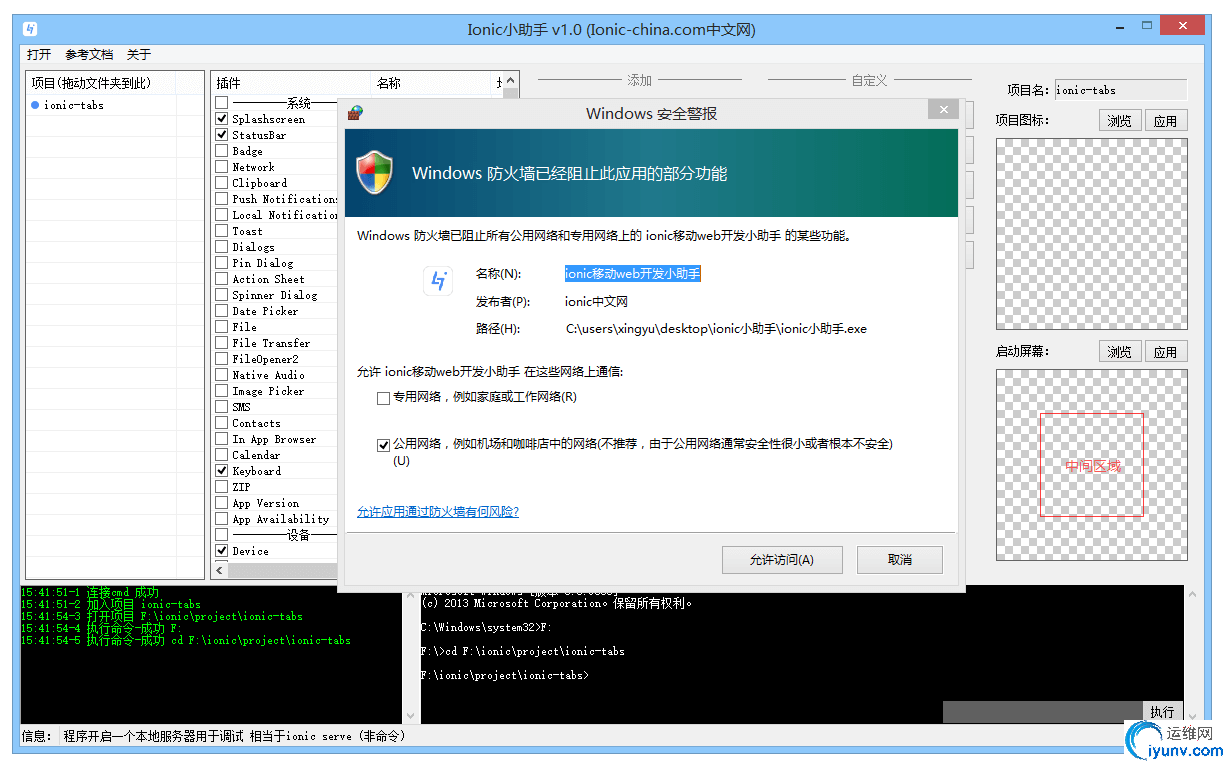Click the 执行 execute command button
Screen dimensions: 1229x767
[x=1162, y=712]
